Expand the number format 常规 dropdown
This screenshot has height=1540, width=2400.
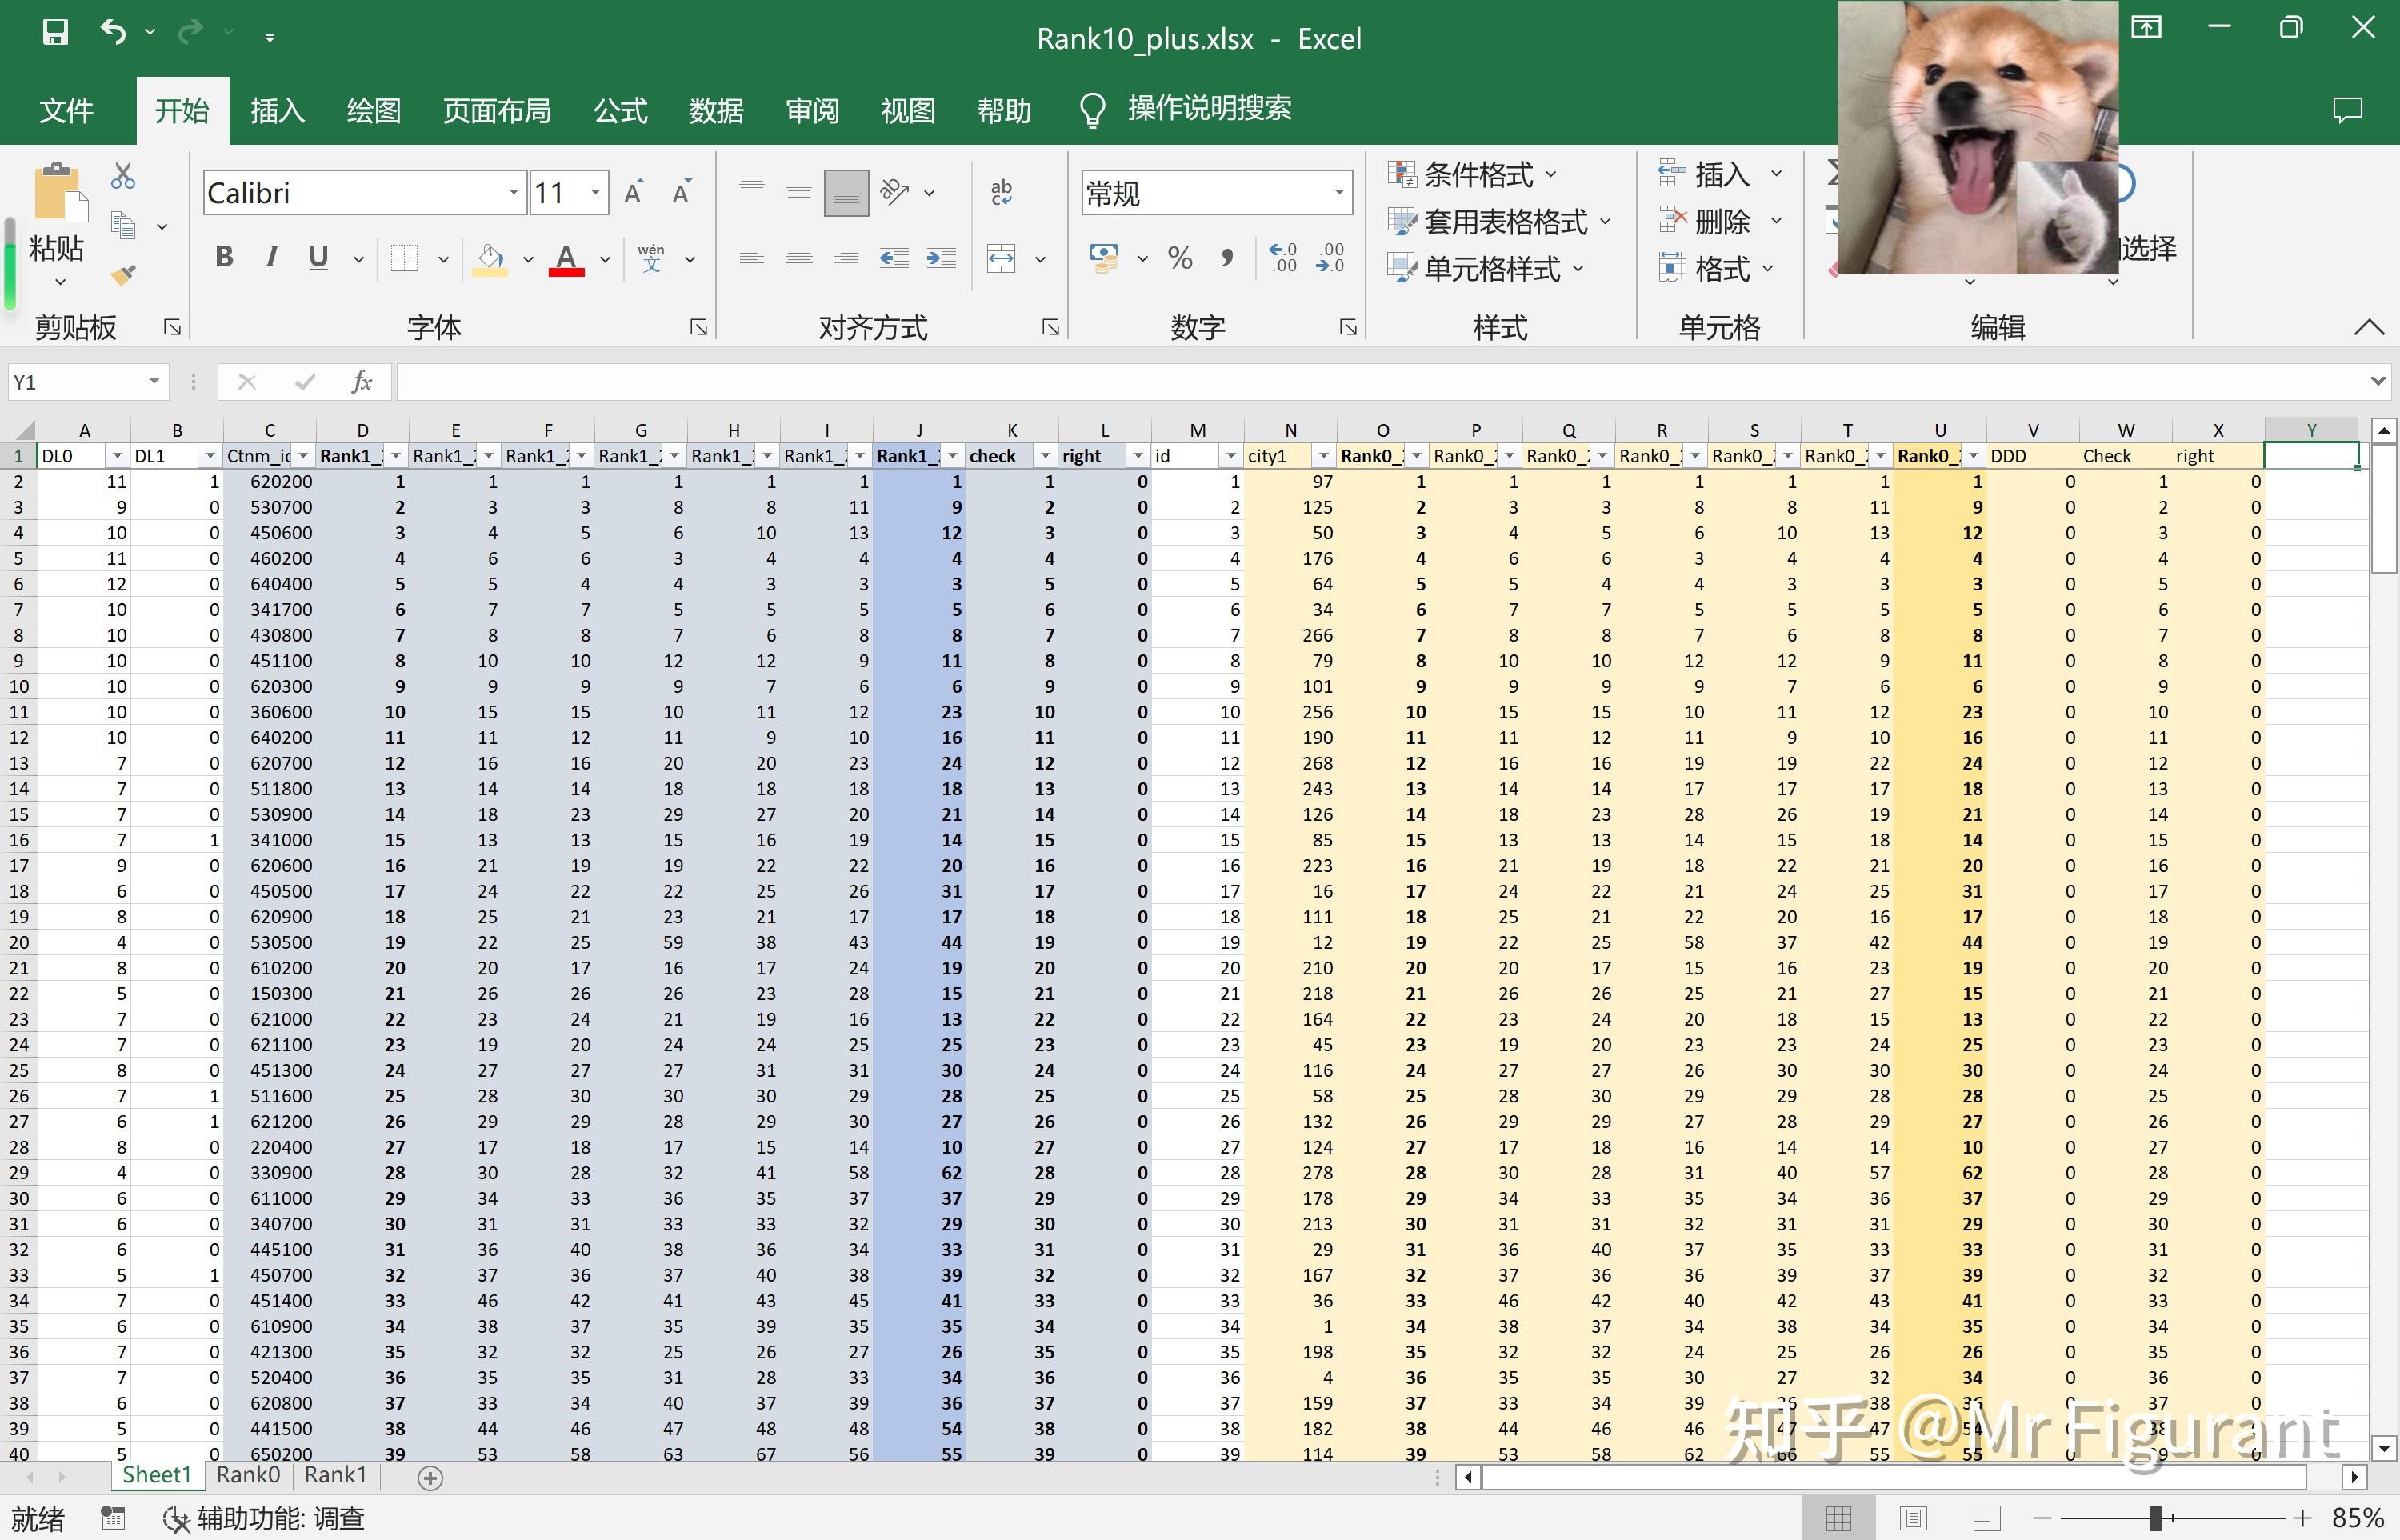pyautogui.click(x=1338, y=193)
